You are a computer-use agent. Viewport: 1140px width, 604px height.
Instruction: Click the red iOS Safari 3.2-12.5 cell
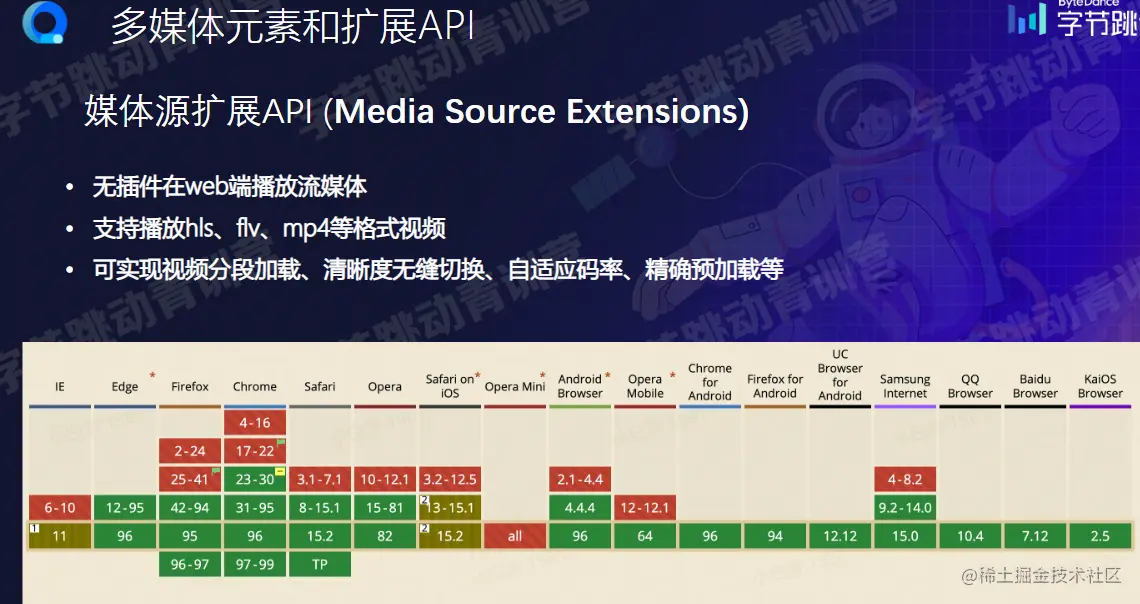pyautogui.click(x=450, y=479)
